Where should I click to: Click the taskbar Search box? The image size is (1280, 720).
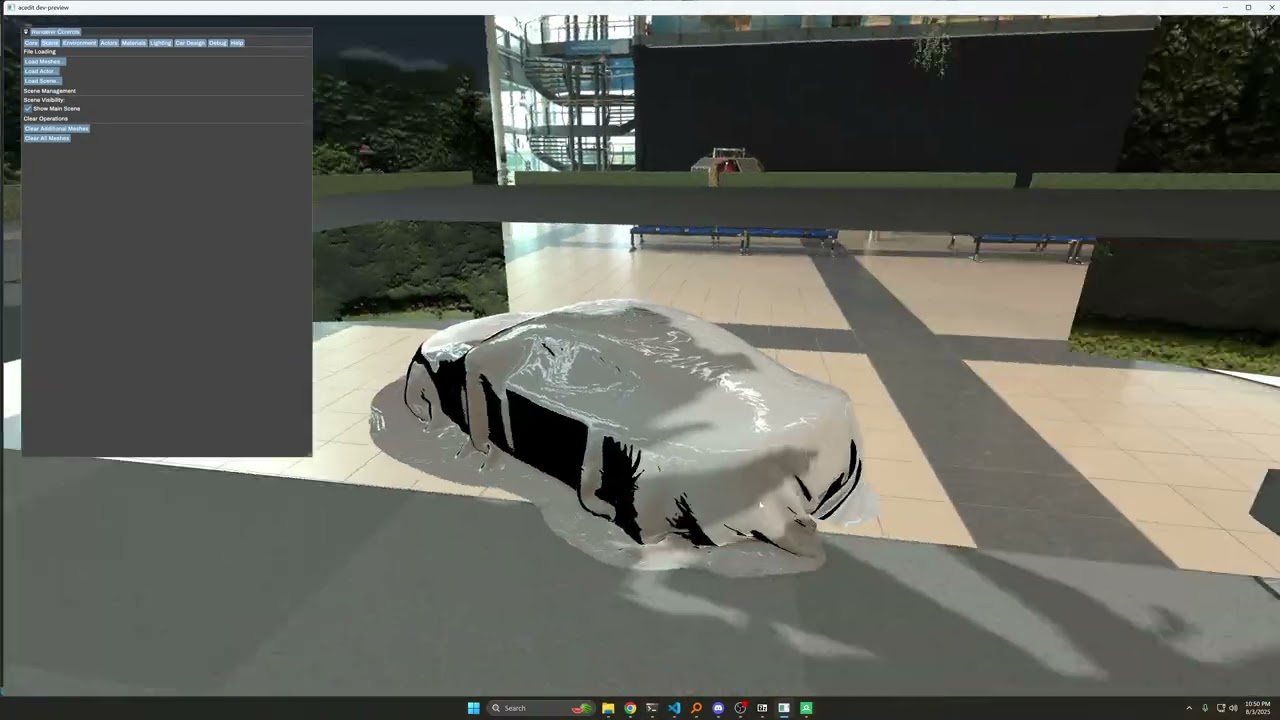540,708
